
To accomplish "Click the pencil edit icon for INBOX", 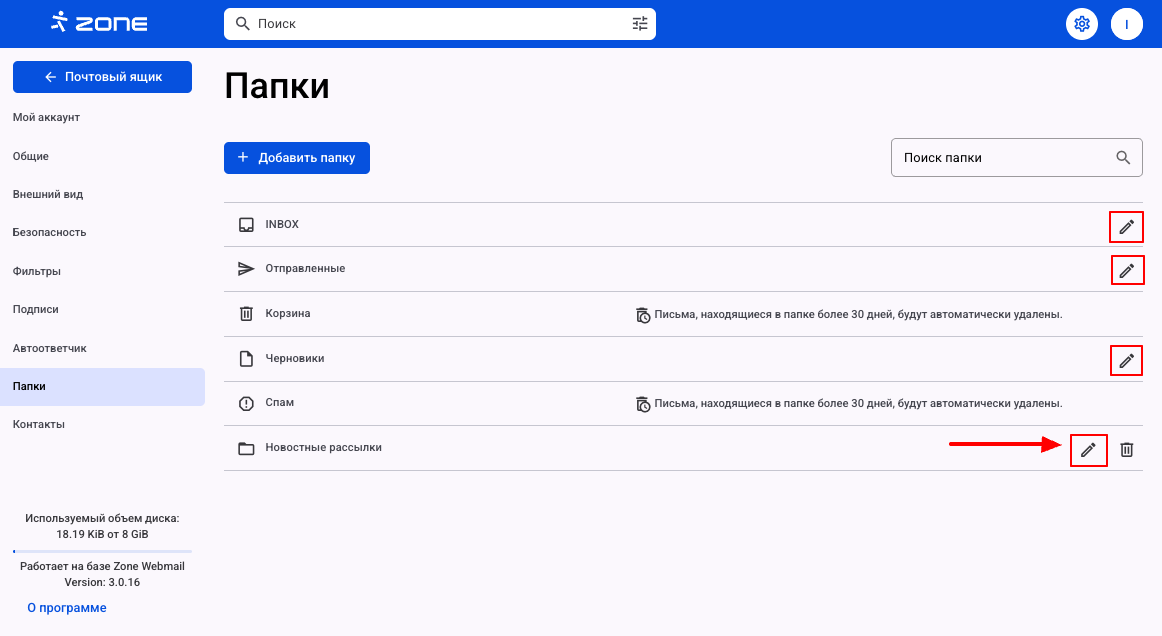I will (x=1126, y=227).
